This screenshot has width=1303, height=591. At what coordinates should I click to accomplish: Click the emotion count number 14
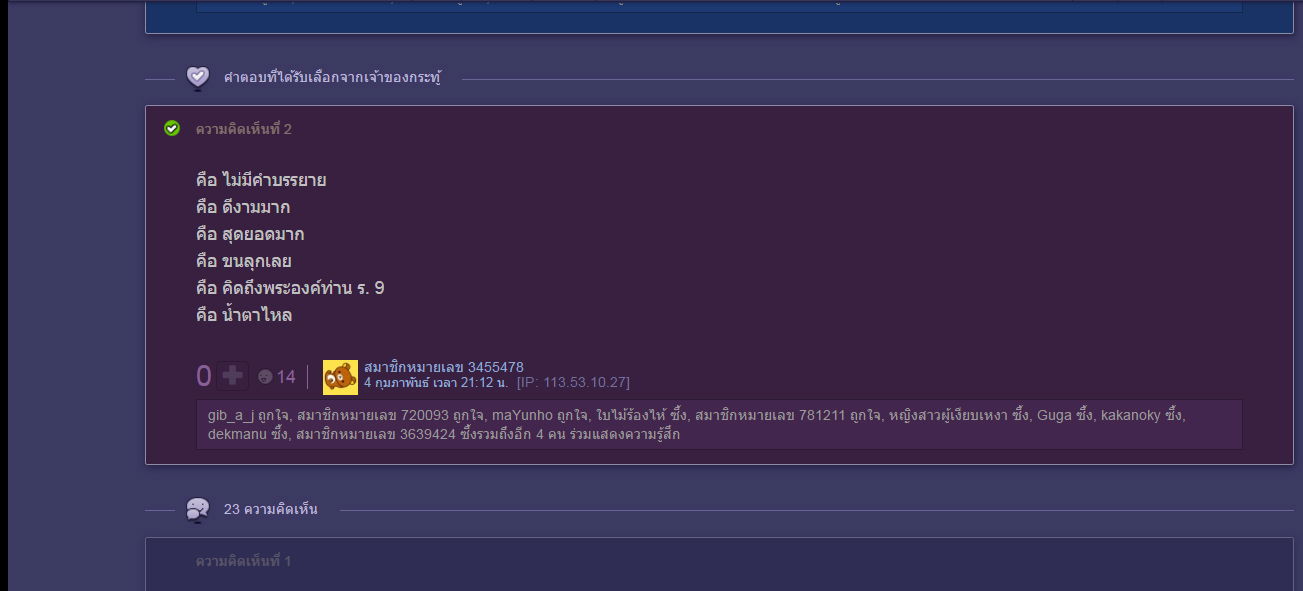click(286, 377)
